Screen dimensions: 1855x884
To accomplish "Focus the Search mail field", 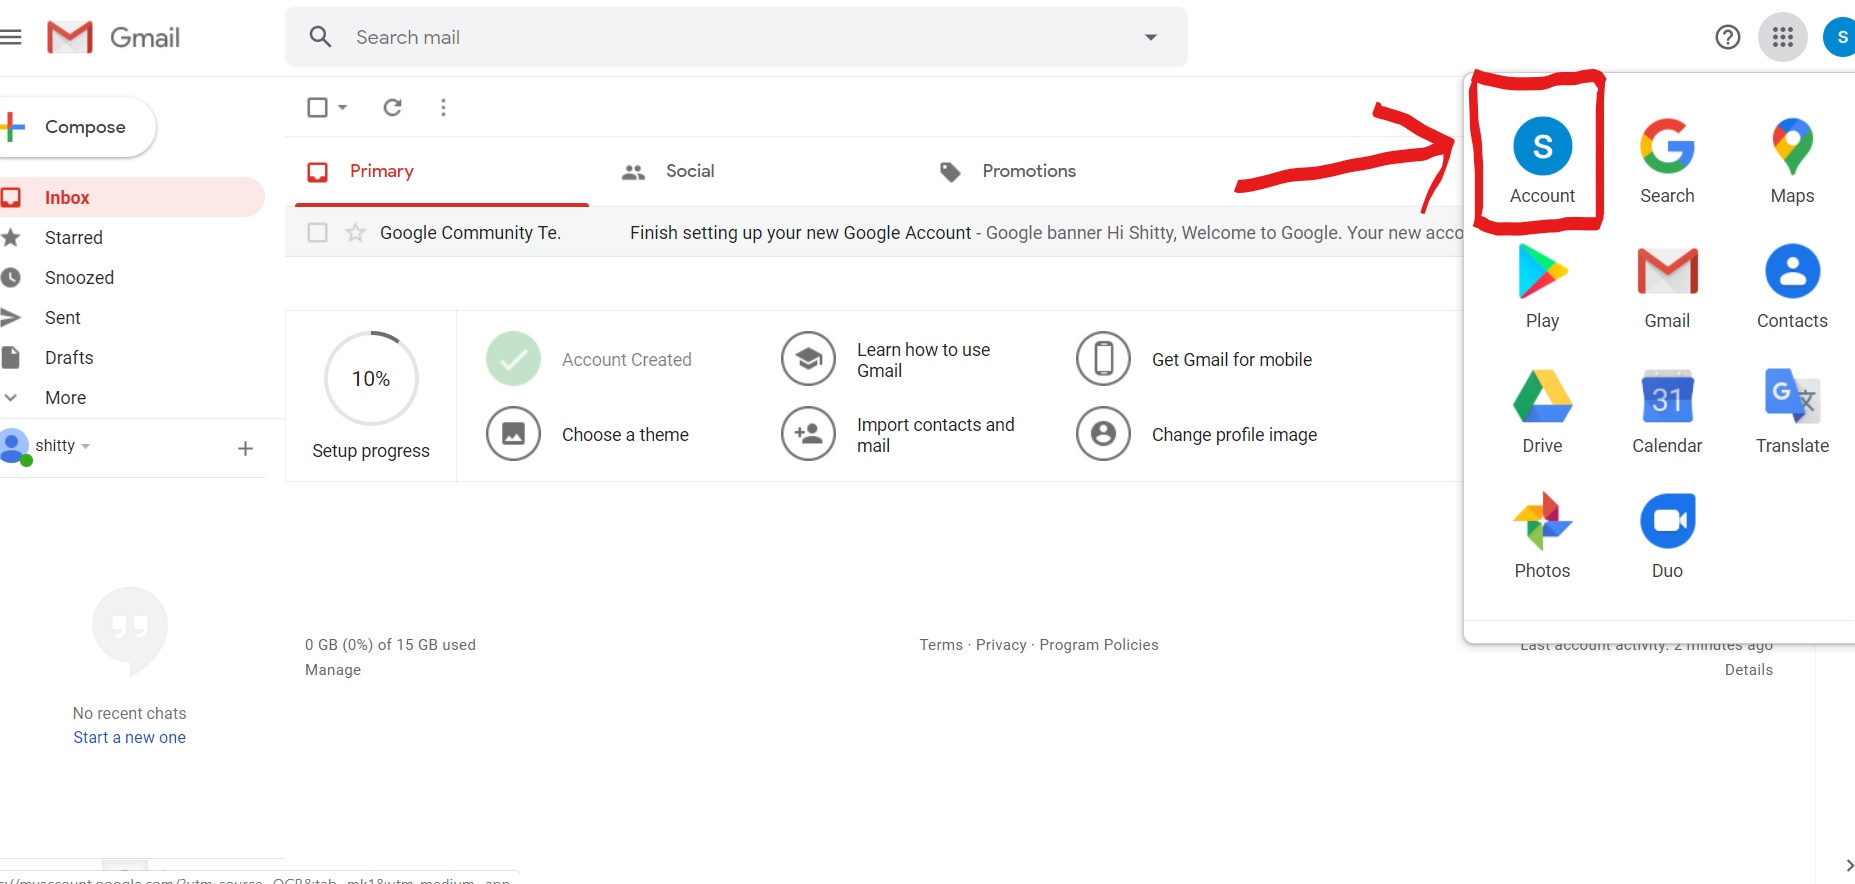I will (x=736, y=37).
